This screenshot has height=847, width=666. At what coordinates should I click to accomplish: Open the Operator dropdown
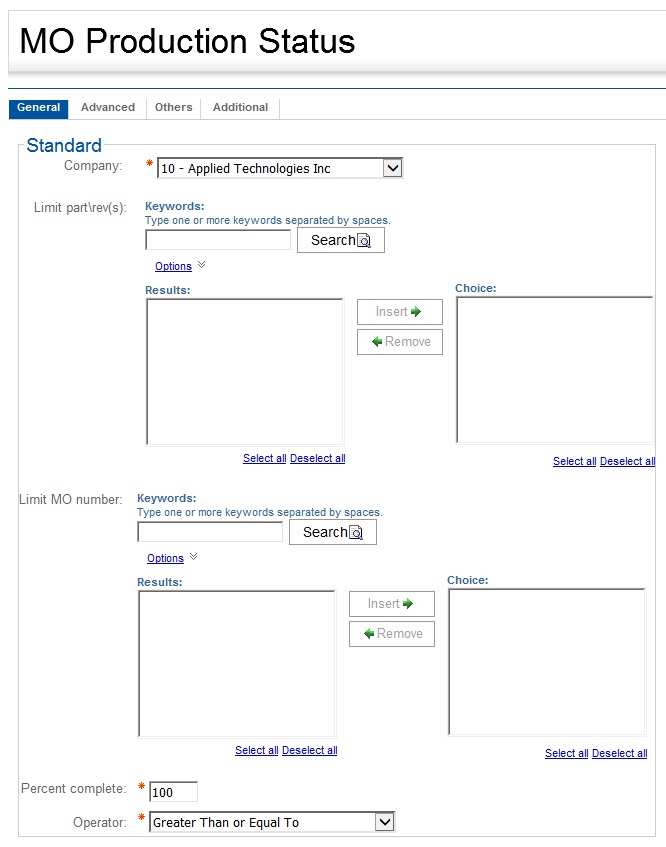click(385, 822)
